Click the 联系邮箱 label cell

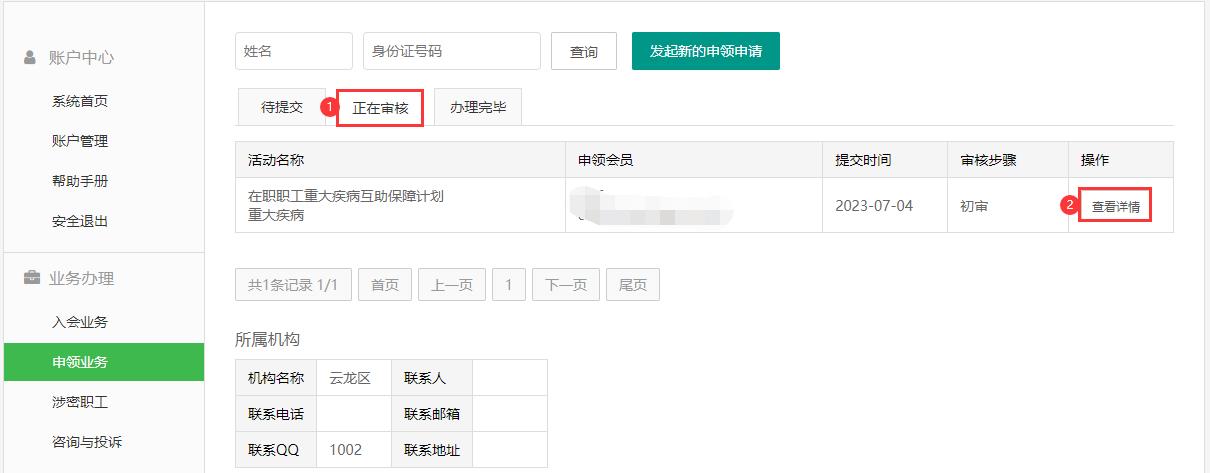432,414
